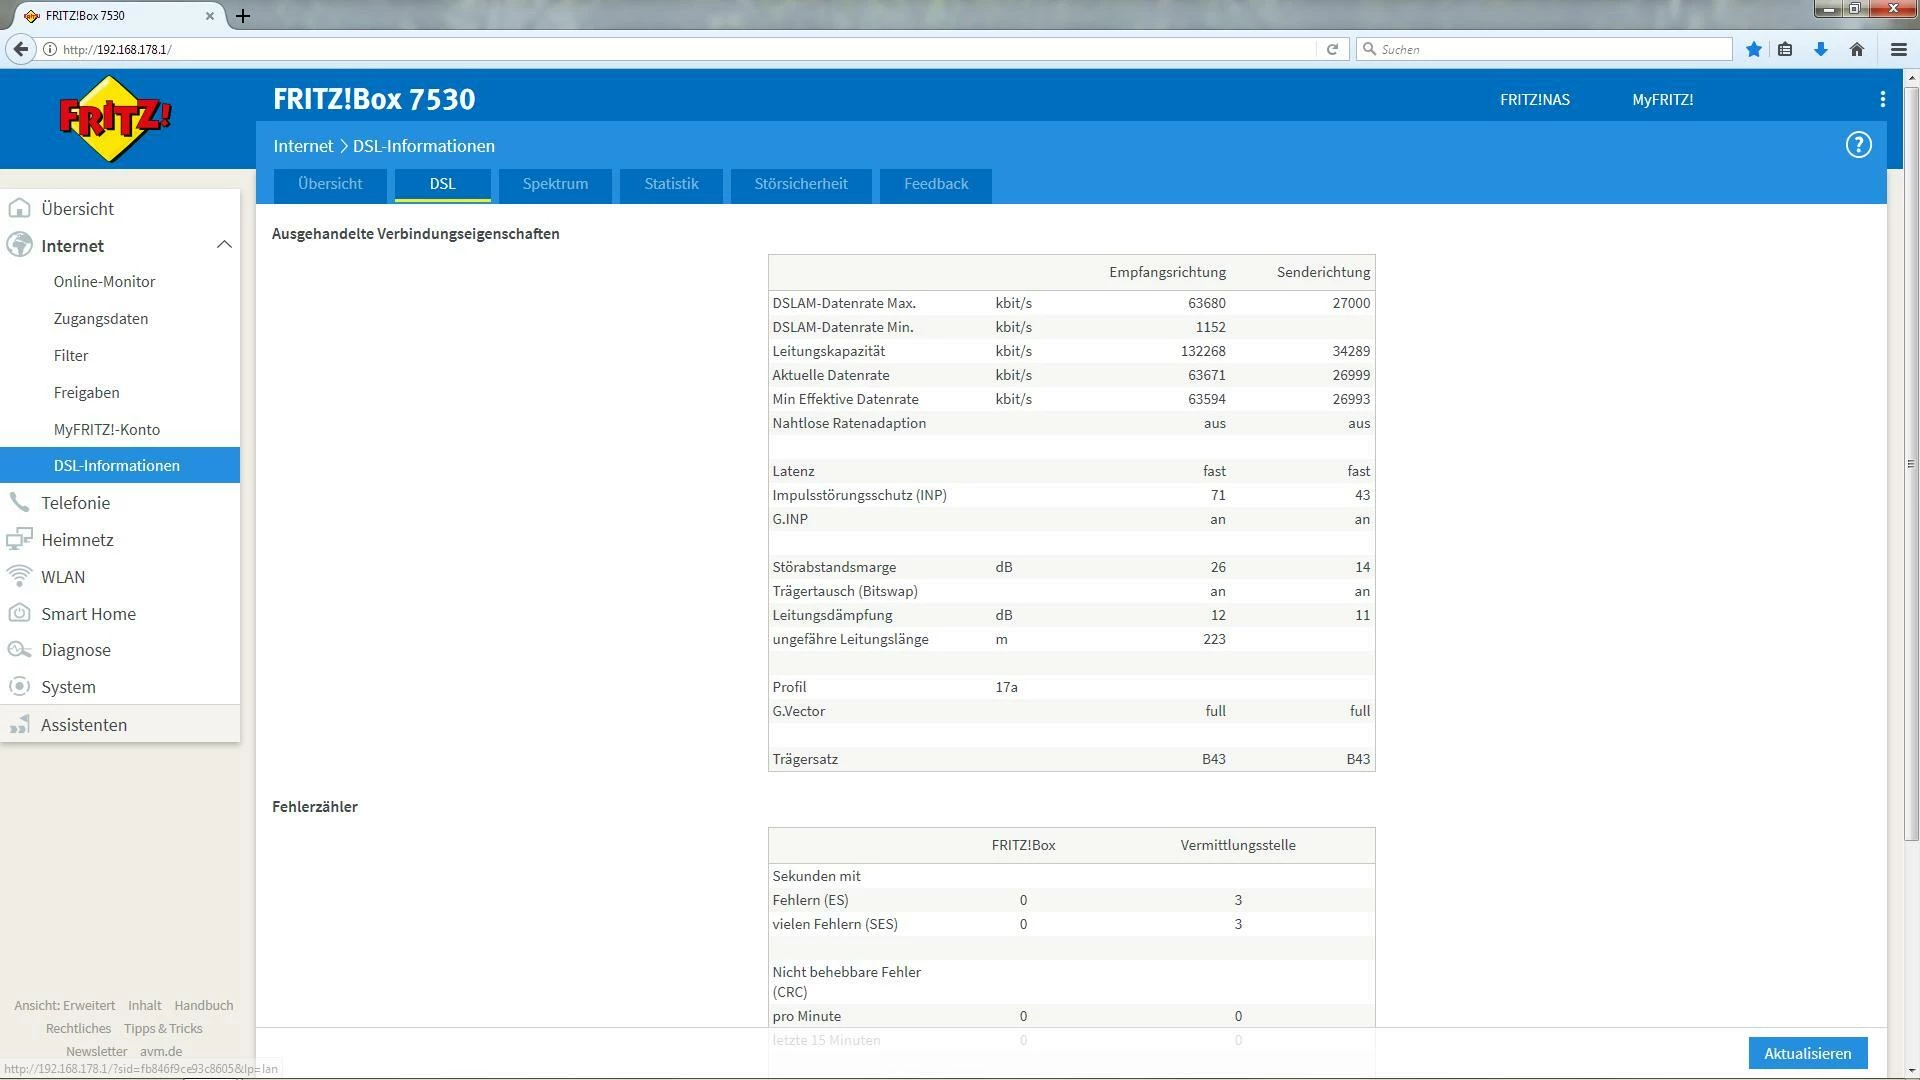The width and height of the screenshot is (1920, 1080).
Task: Click the browser downloads arrow icon
Action: coord(1821,49)
